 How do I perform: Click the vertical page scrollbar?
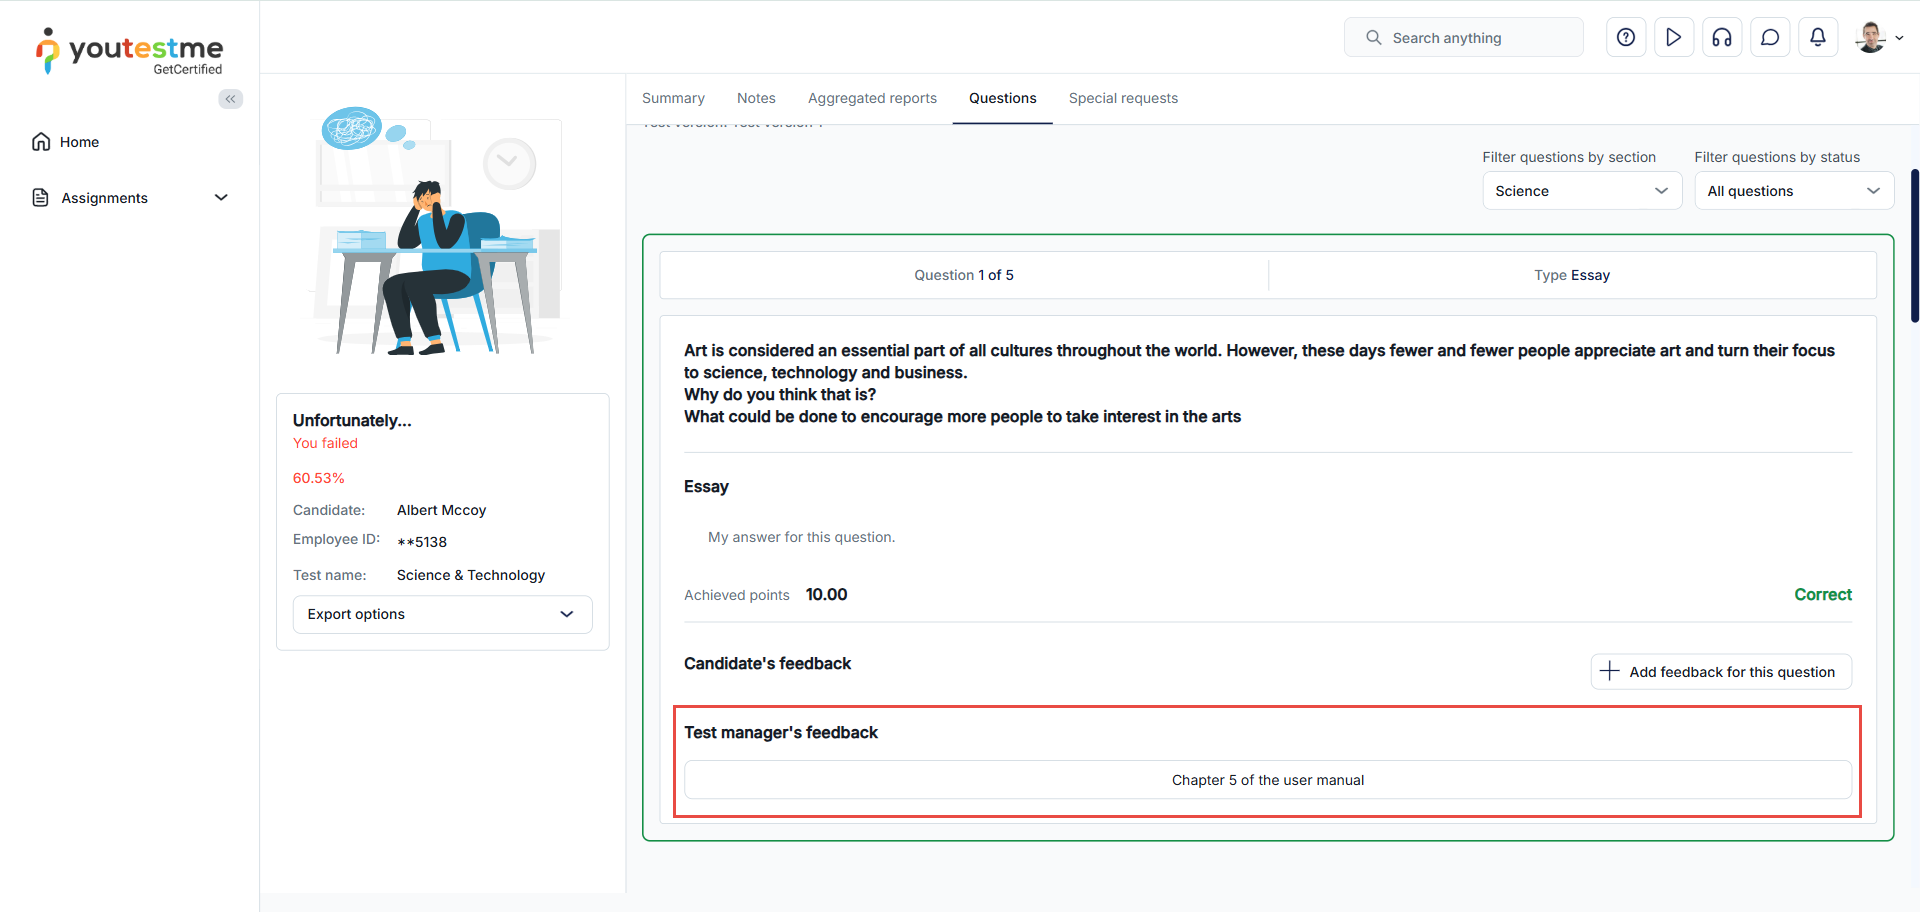click(1914, 246)
